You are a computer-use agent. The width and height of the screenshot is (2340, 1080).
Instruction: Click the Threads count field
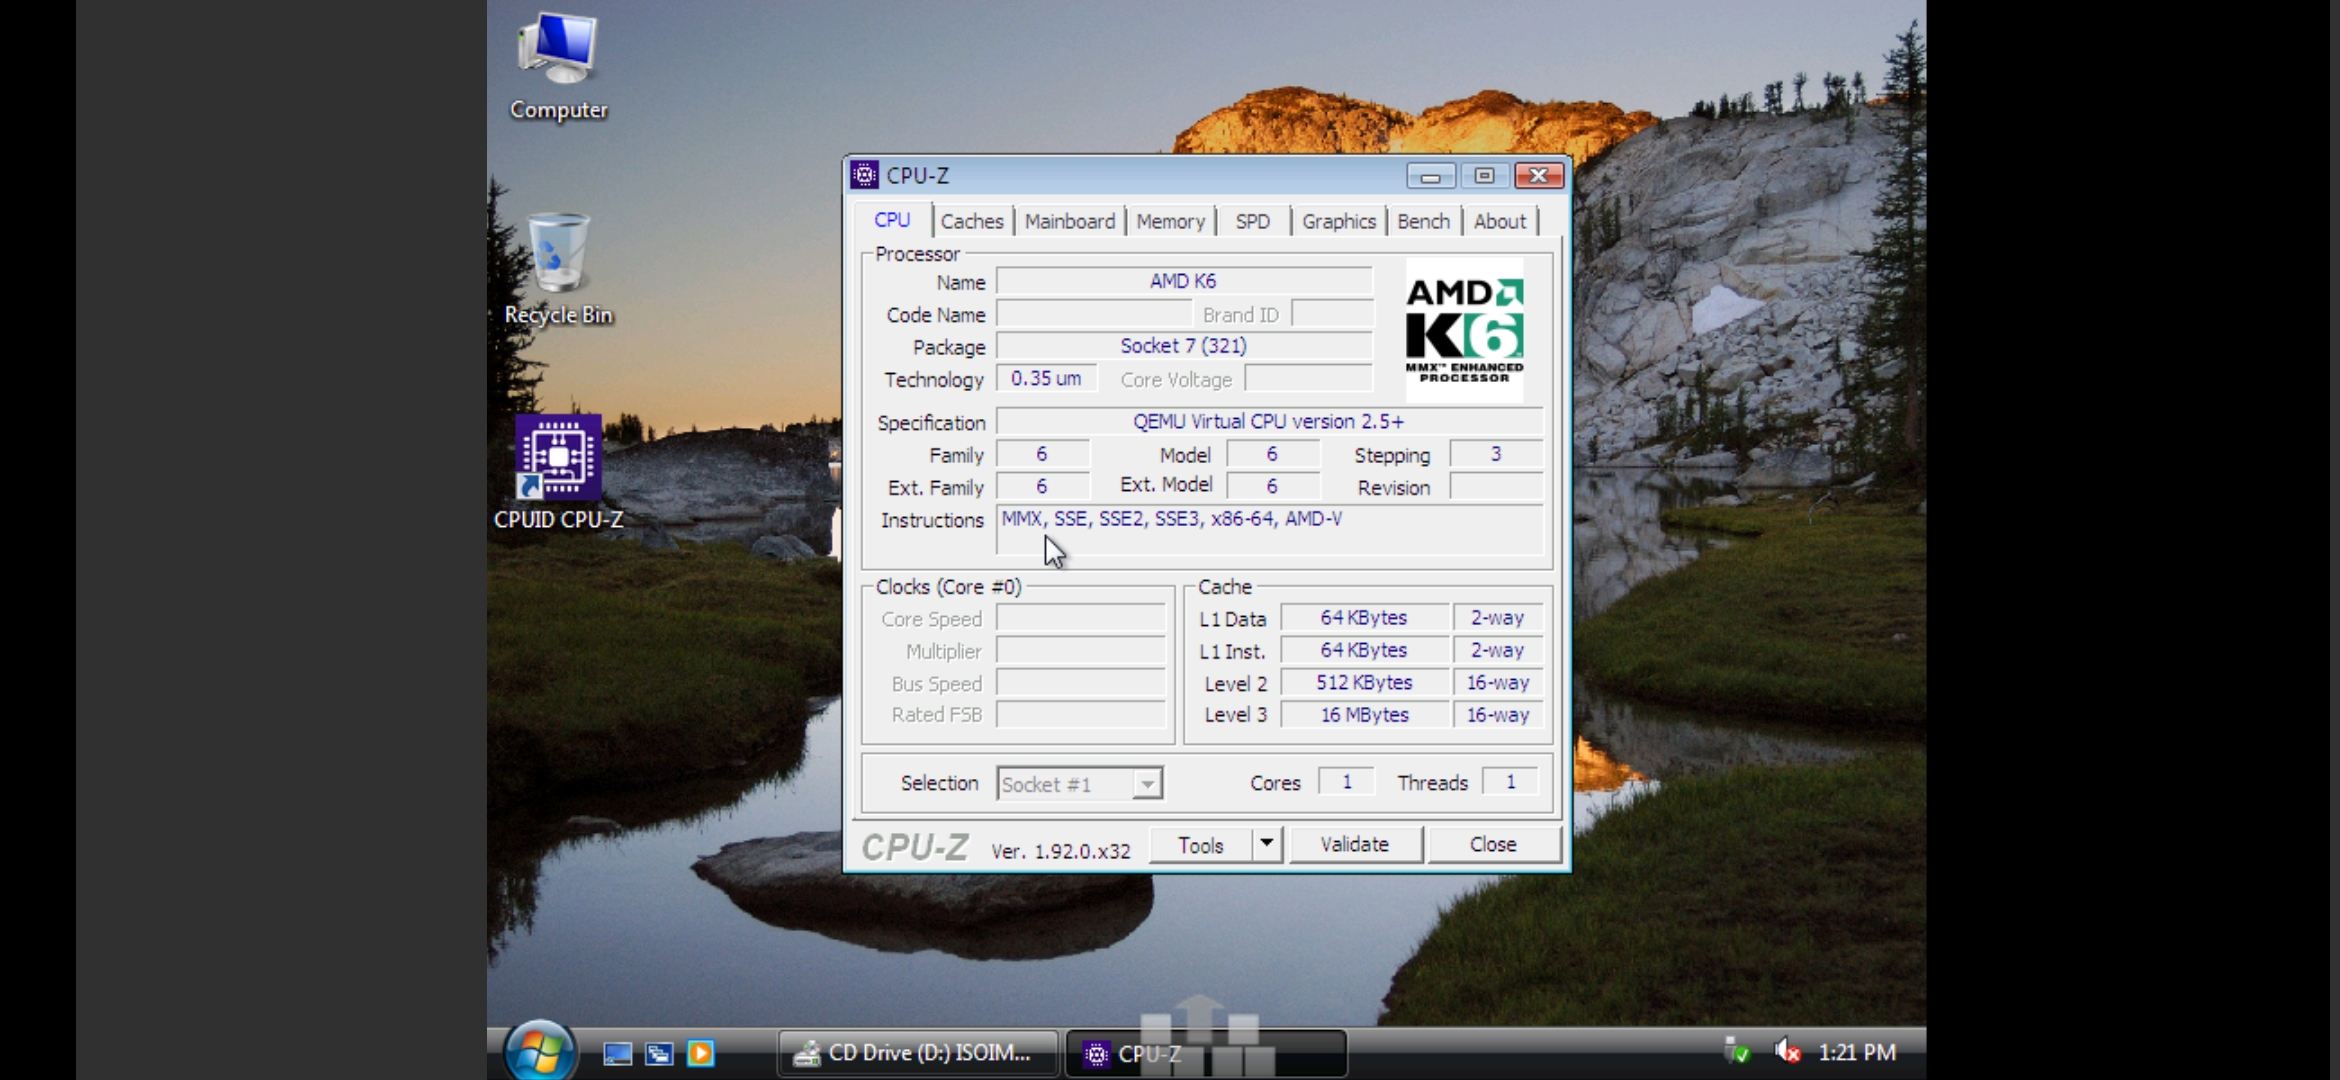[x=1510, y=782]
